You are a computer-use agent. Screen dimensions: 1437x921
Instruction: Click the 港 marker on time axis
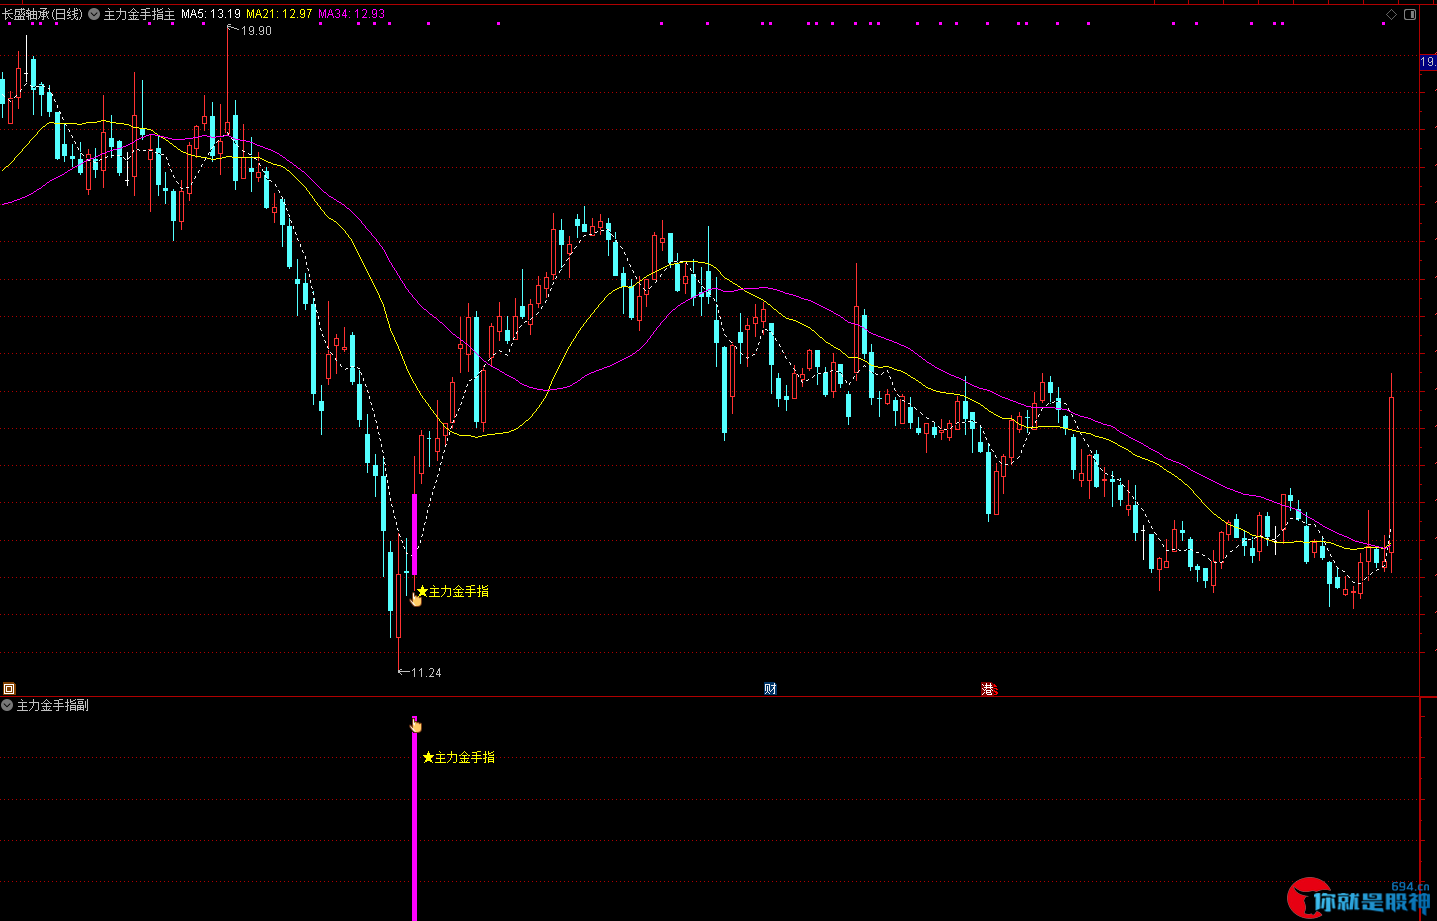988,689
